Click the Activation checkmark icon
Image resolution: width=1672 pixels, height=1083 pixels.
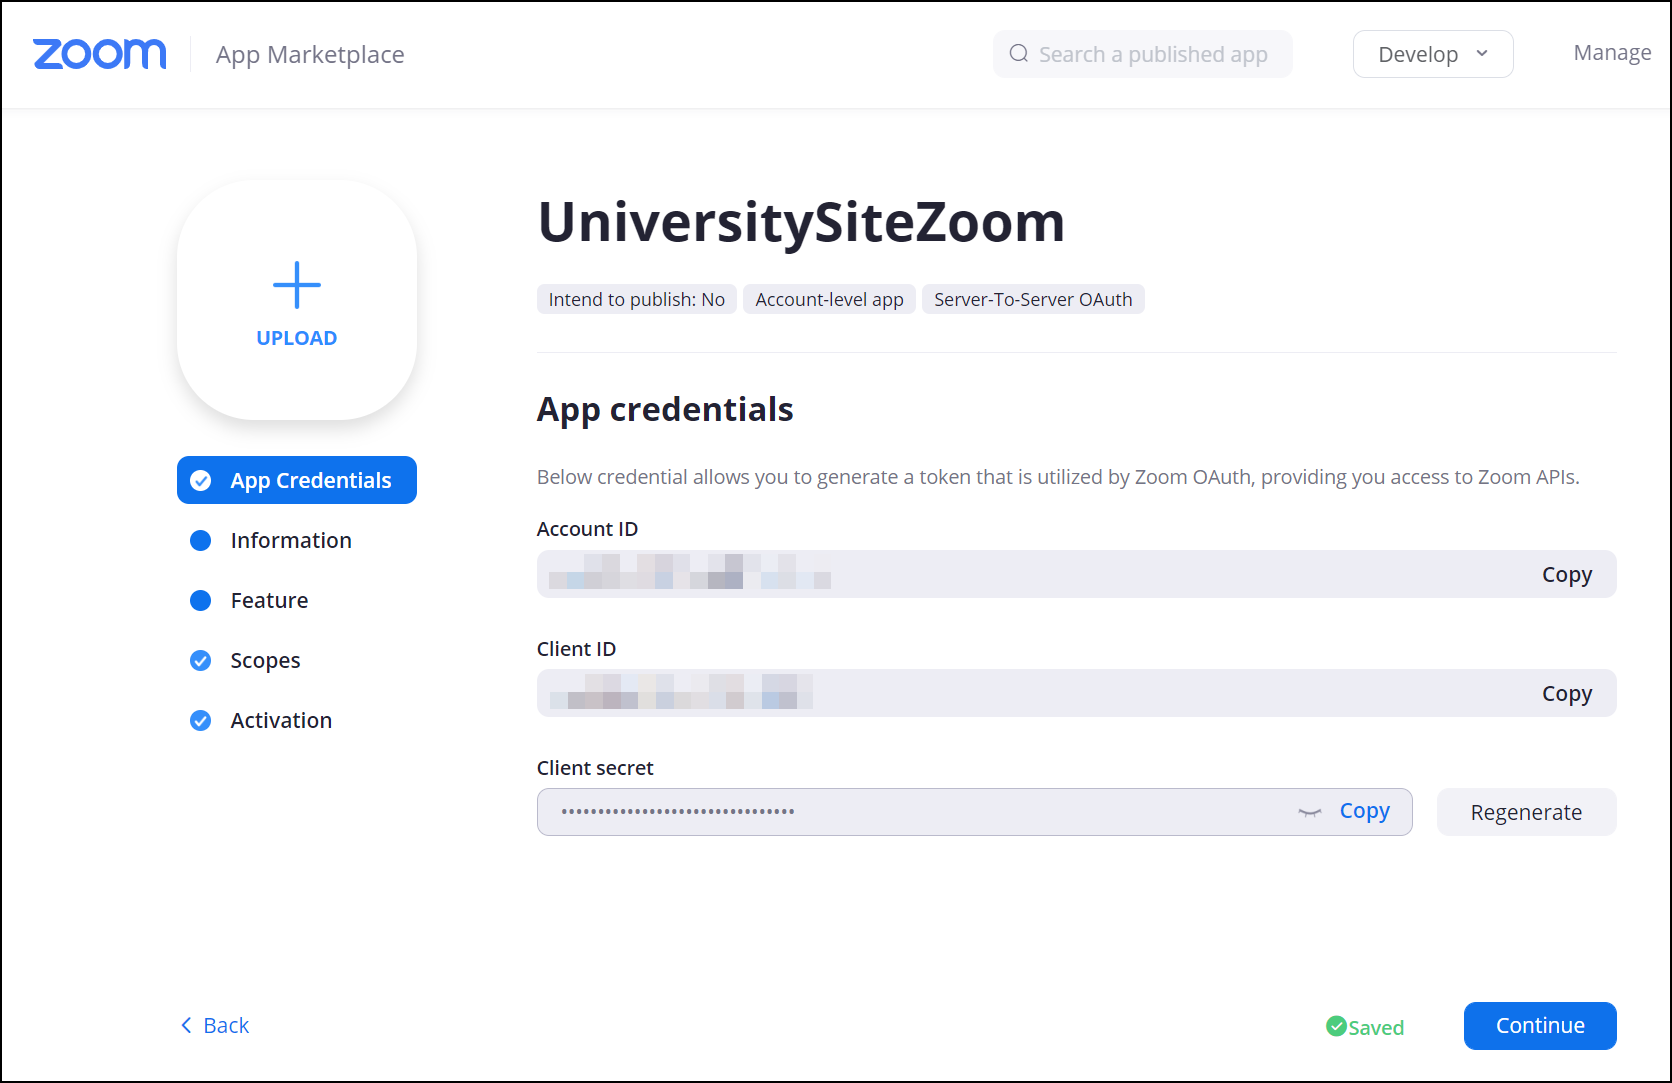[x=201, y=720]
